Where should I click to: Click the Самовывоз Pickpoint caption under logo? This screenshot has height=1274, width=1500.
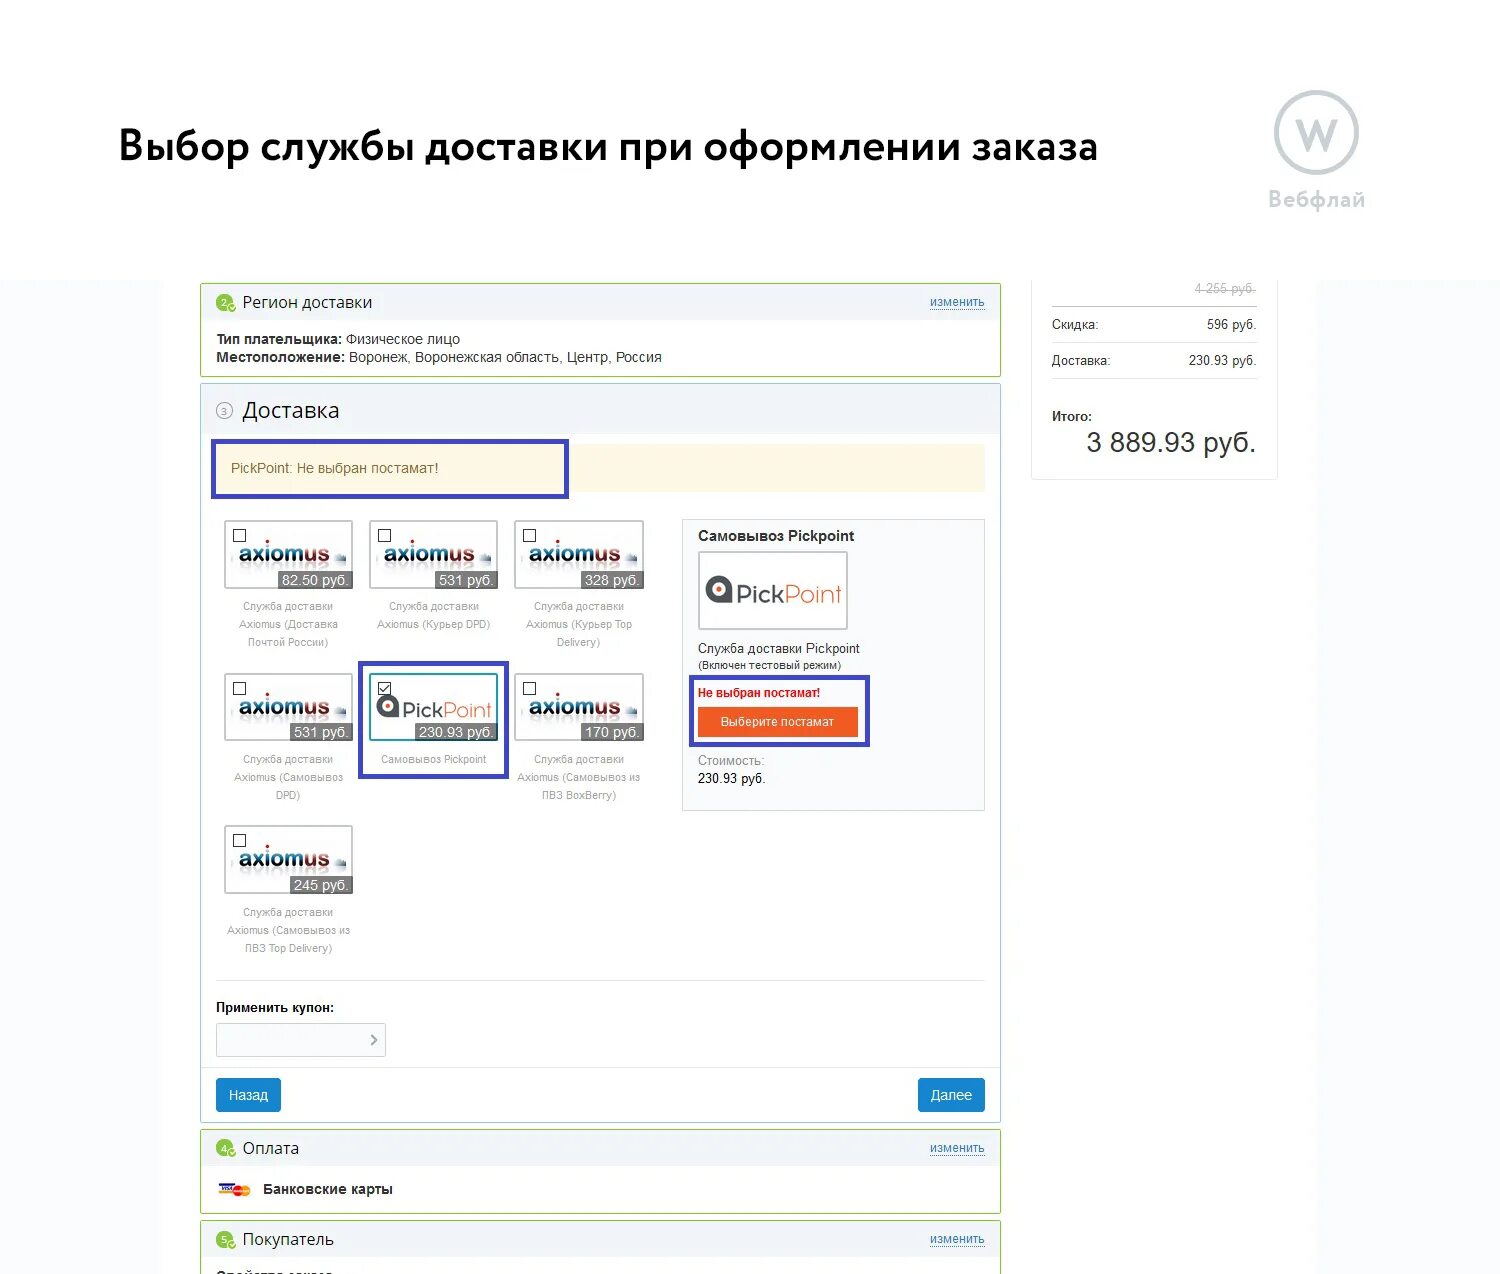click(434, 760)
